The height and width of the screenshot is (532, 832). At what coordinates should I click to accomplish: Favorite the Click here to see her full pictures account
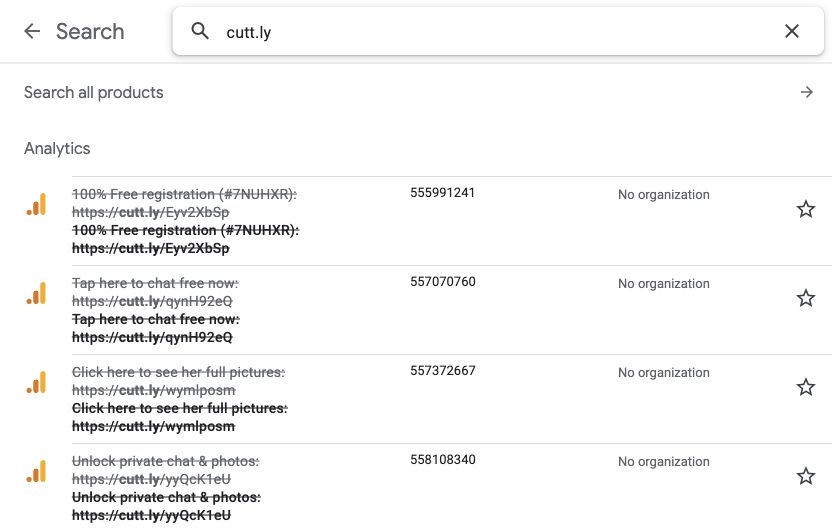[805, 387]
